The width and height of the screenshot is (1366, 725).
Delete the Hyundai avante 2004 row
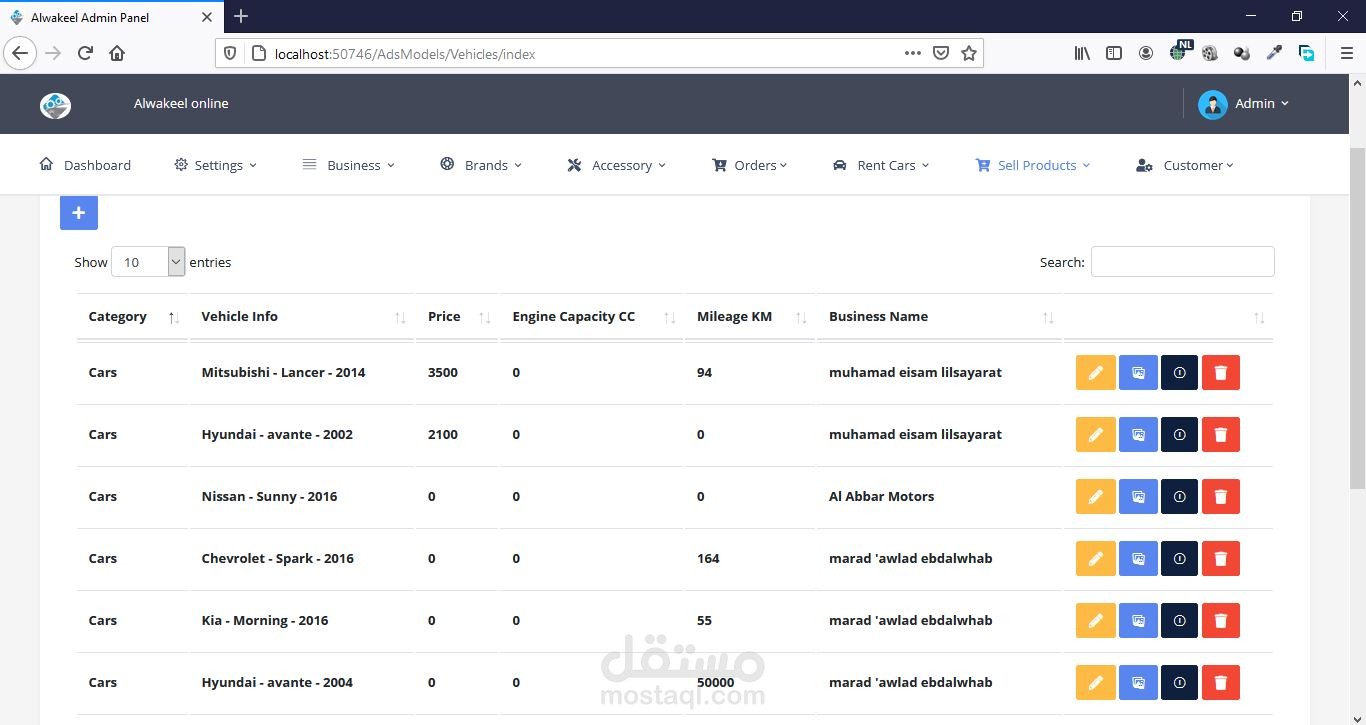[1221, 682]
